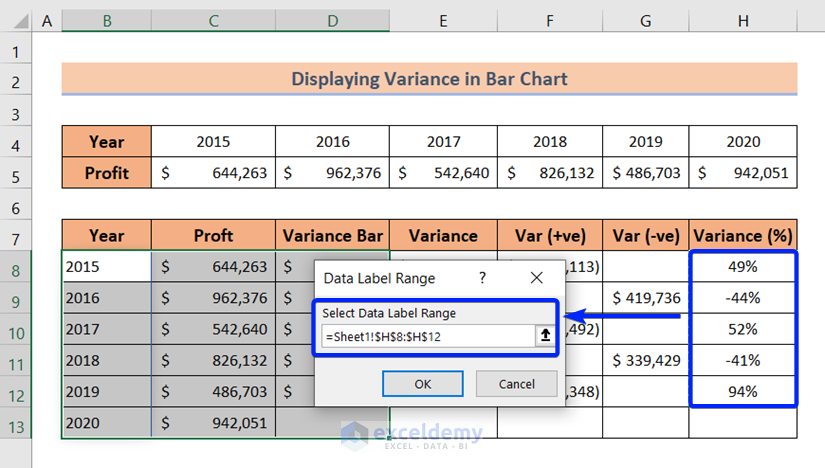Viewport: 825px width, 468px height.
Task: Select row 13 header
Action: click(x=16, y=423)
